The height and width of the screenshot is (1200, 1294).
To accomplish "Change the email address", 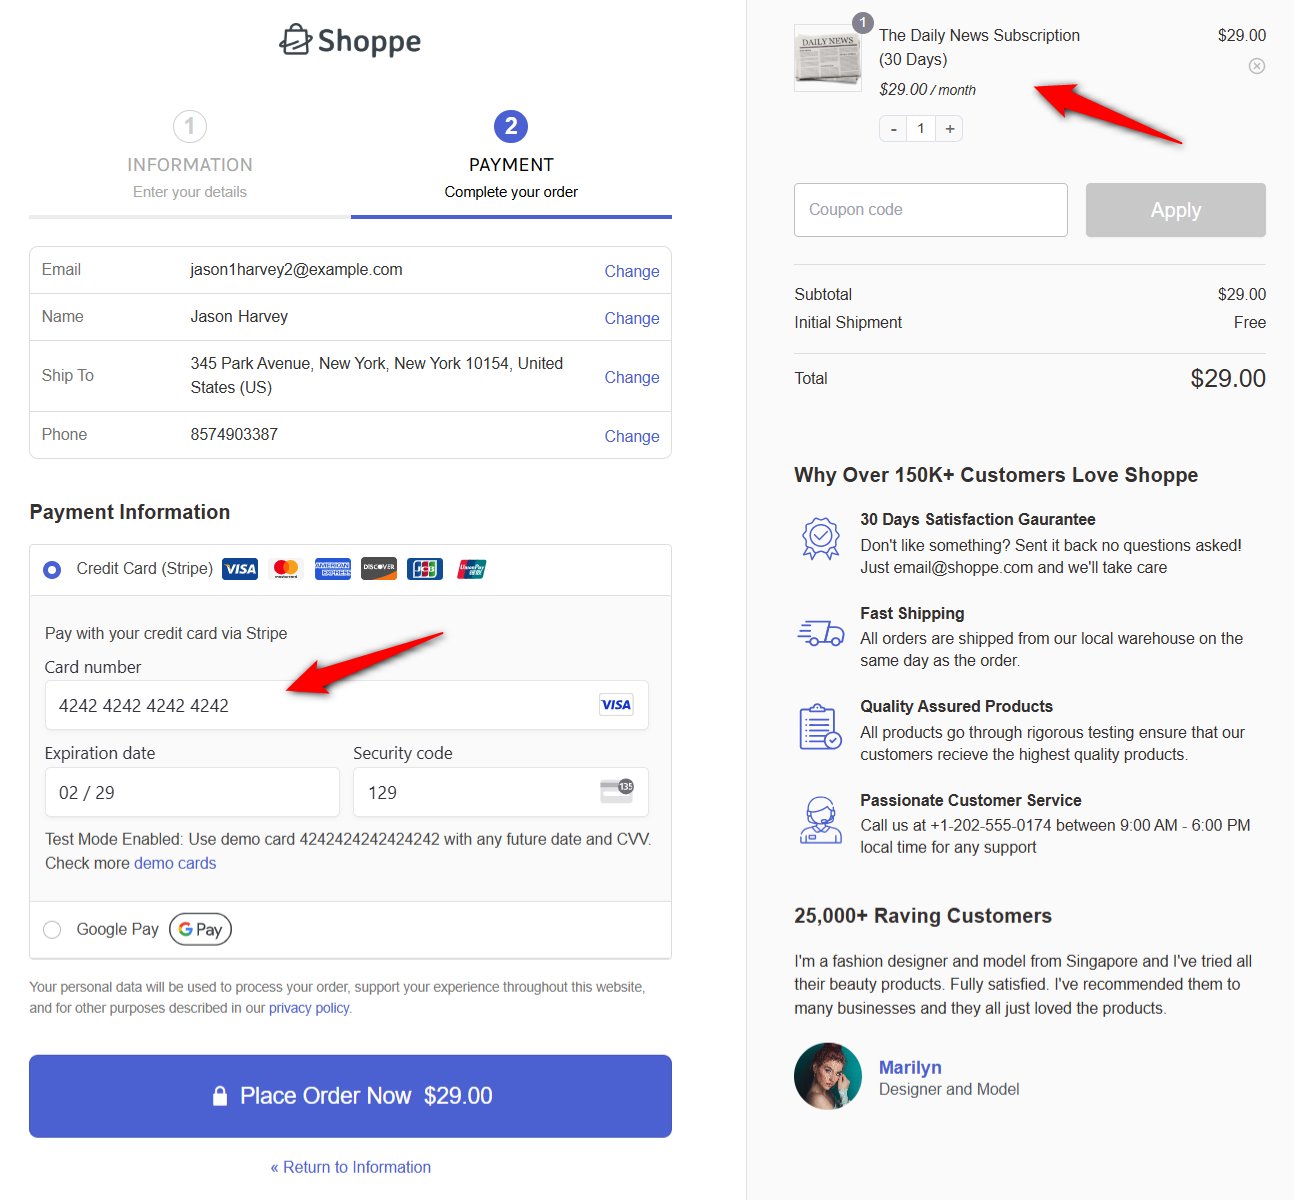I will click(632, 271).
